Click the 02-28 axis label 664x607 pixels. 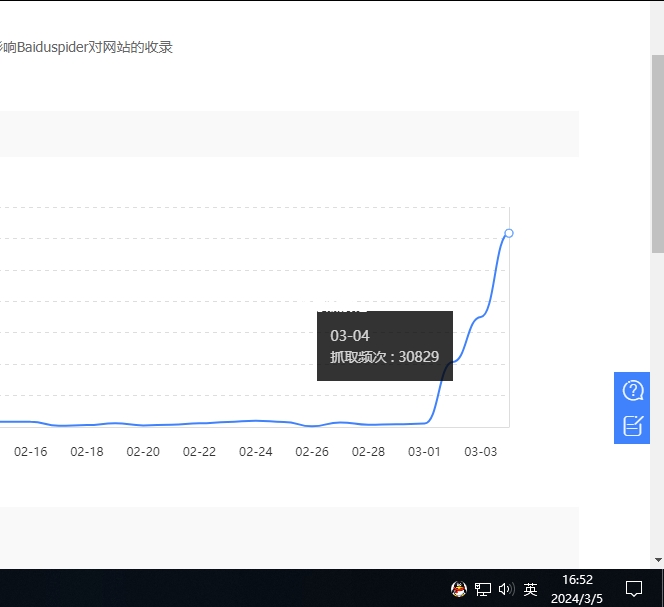coord(368,452)
